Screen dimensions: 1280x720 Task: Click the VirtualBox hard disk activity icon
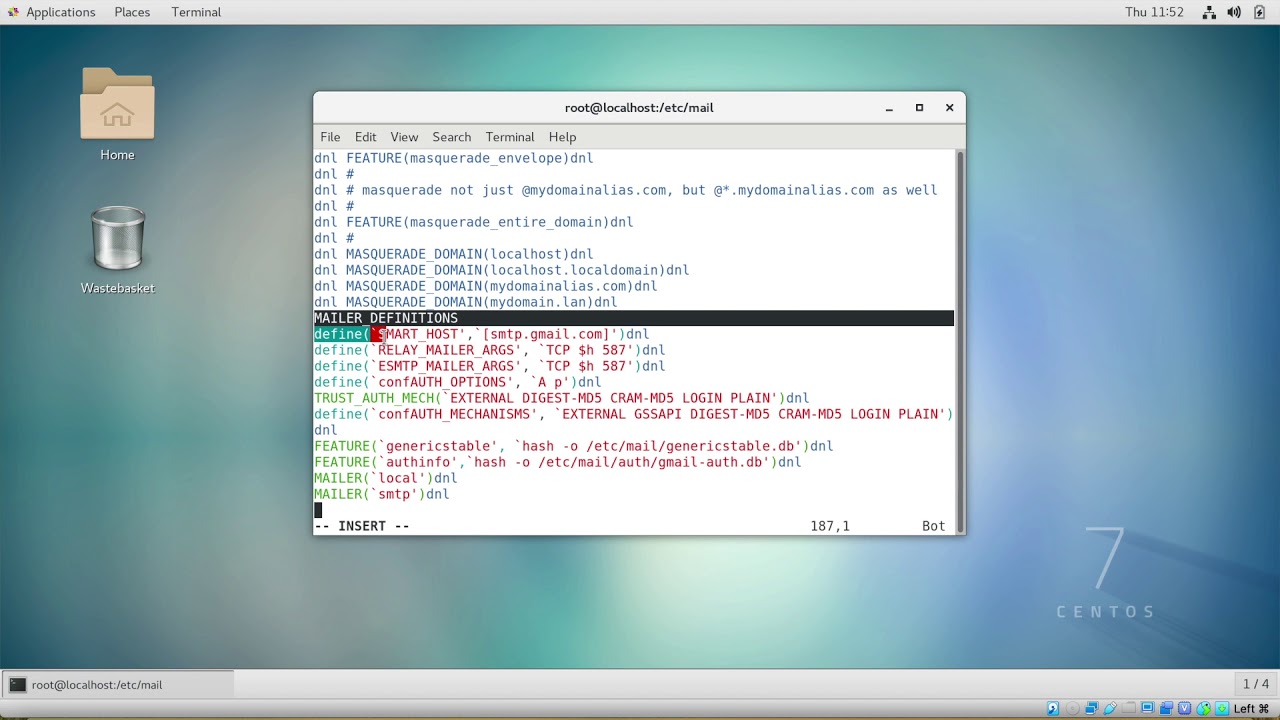1053,709
